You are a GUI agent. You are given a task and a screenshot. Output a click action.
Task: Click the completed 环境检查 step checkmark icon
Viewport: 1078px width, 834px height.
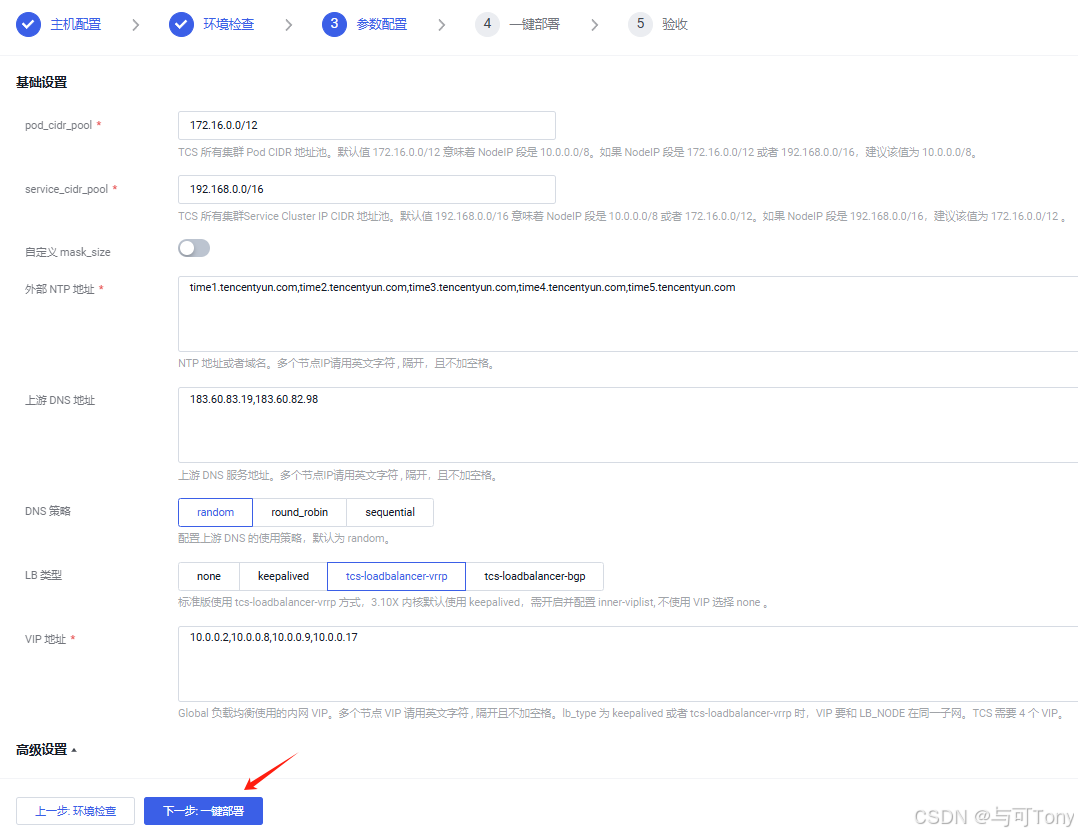181,24
